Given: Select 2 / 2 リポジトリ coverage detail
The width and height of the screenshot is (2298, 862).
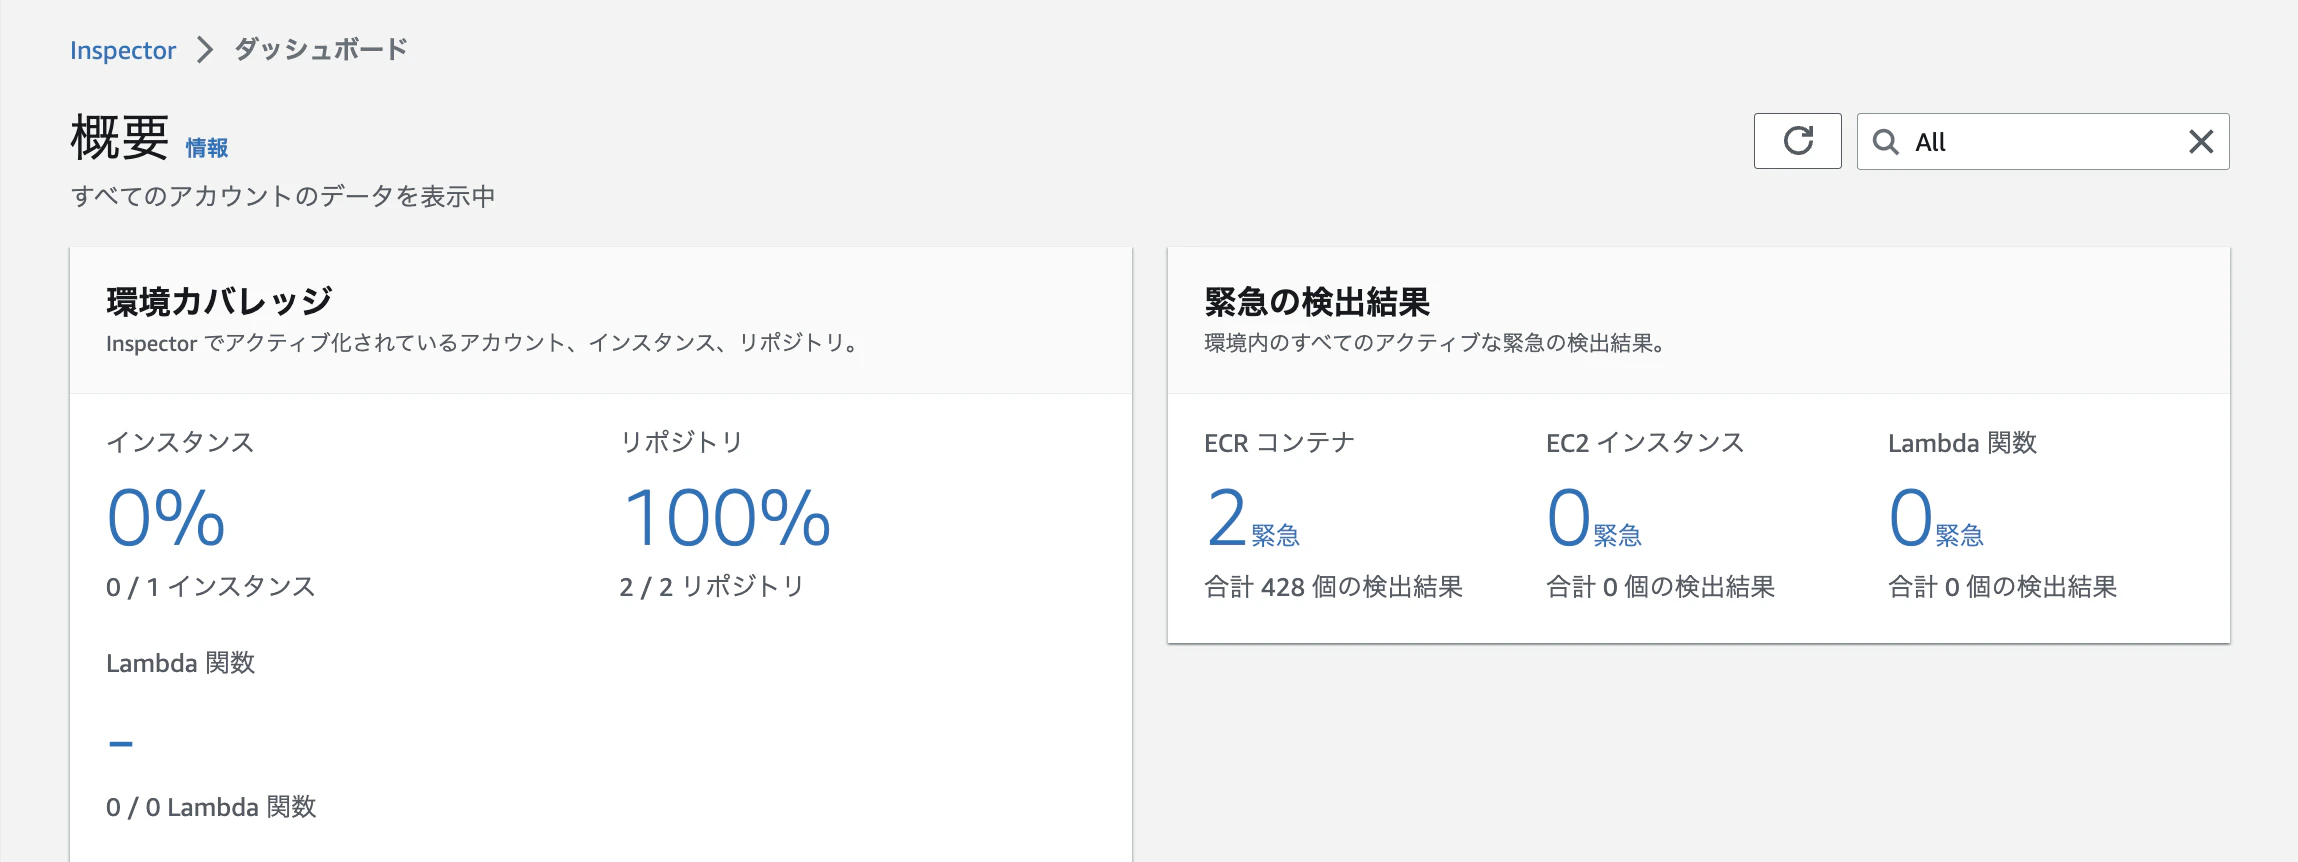Looking at the screenshot, I should click(x=713, y=588).
